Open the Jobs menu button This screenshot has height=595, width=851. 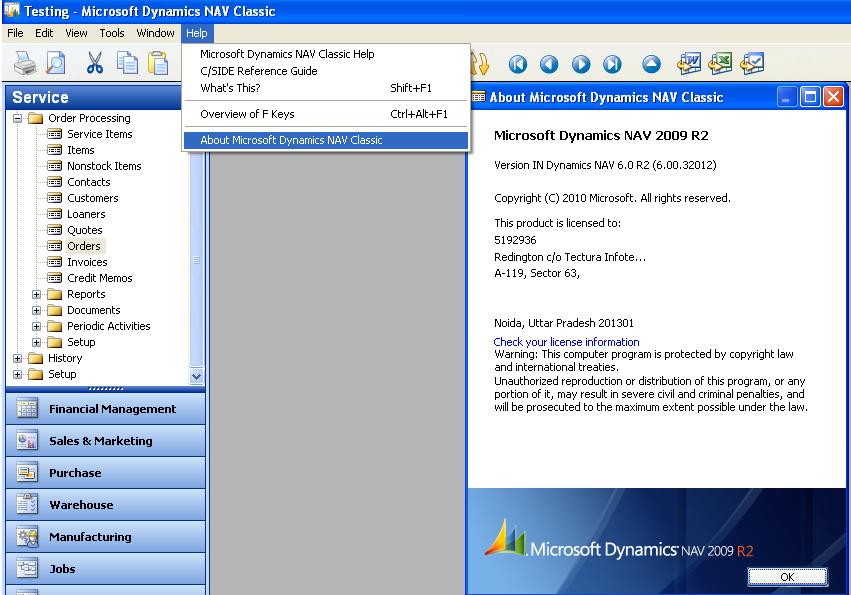click(105, 569)
